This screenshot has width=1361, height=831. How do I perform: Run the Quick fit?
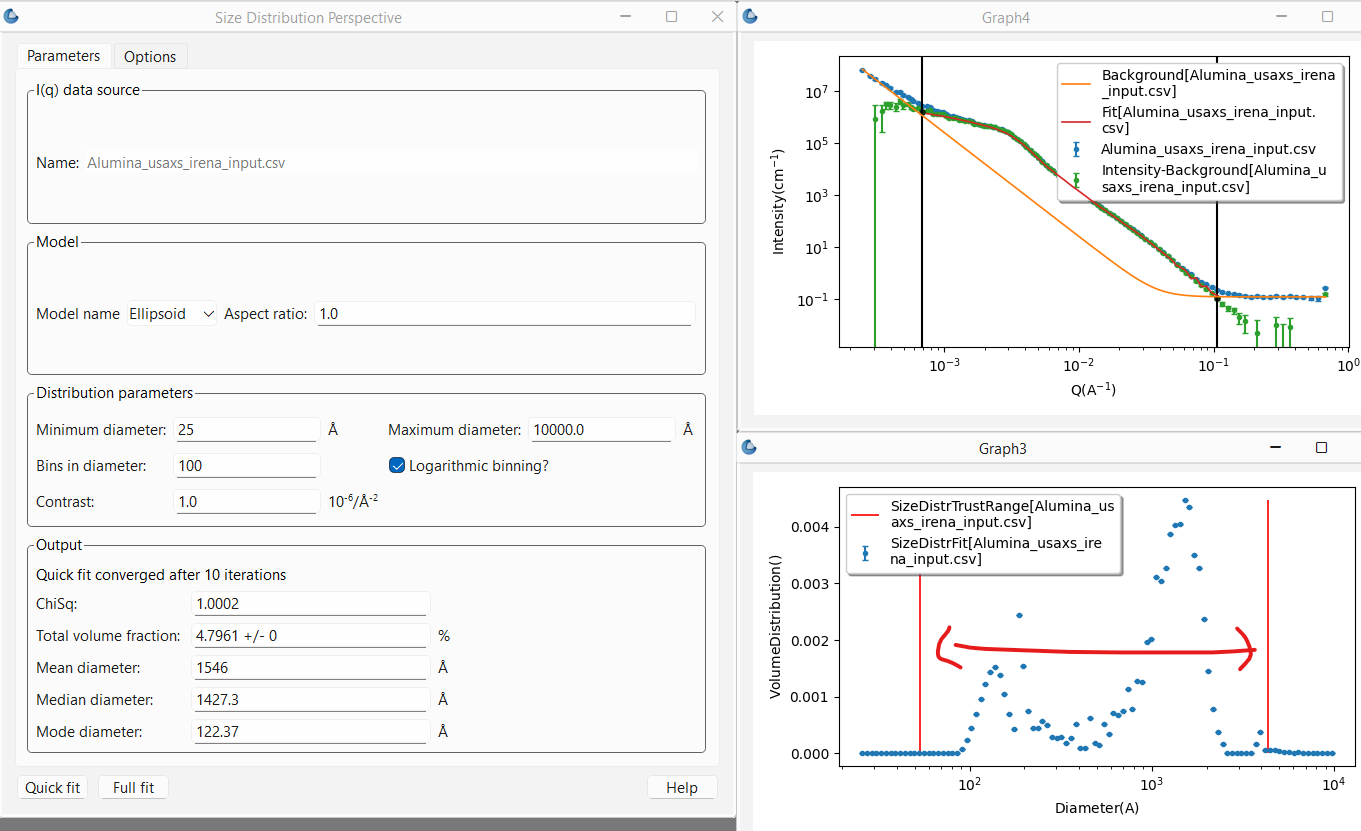click(53, 788)
